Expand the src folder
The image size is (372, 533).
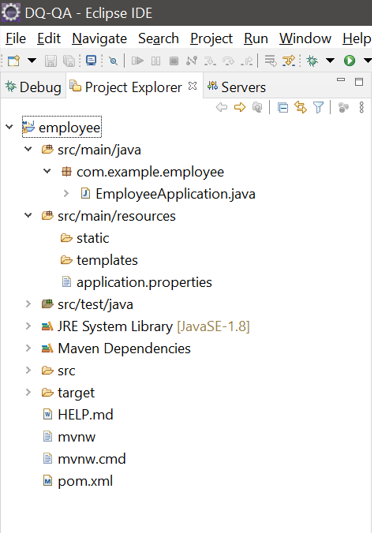point(29,370)
